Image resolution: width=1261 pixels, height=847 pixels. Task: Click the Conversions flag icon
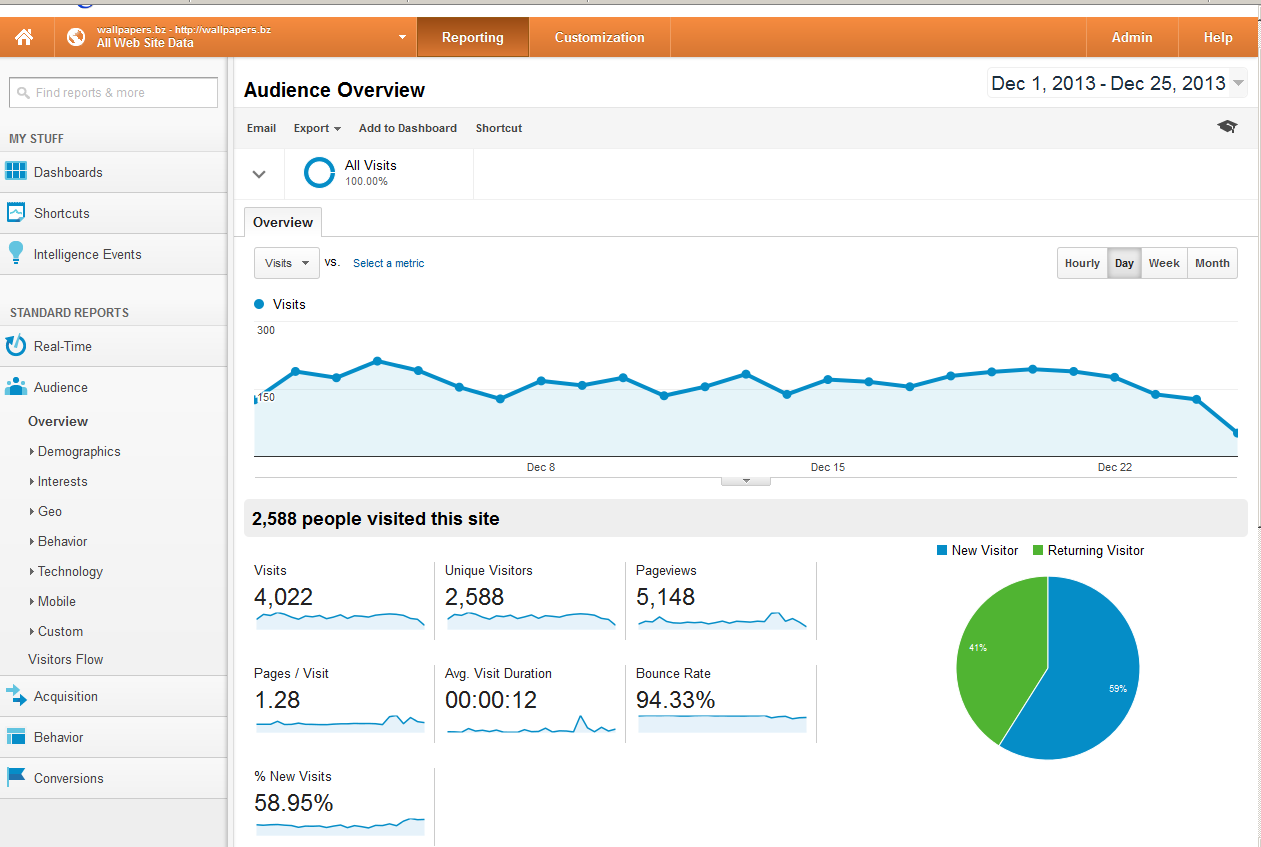[x=16, y=777]
